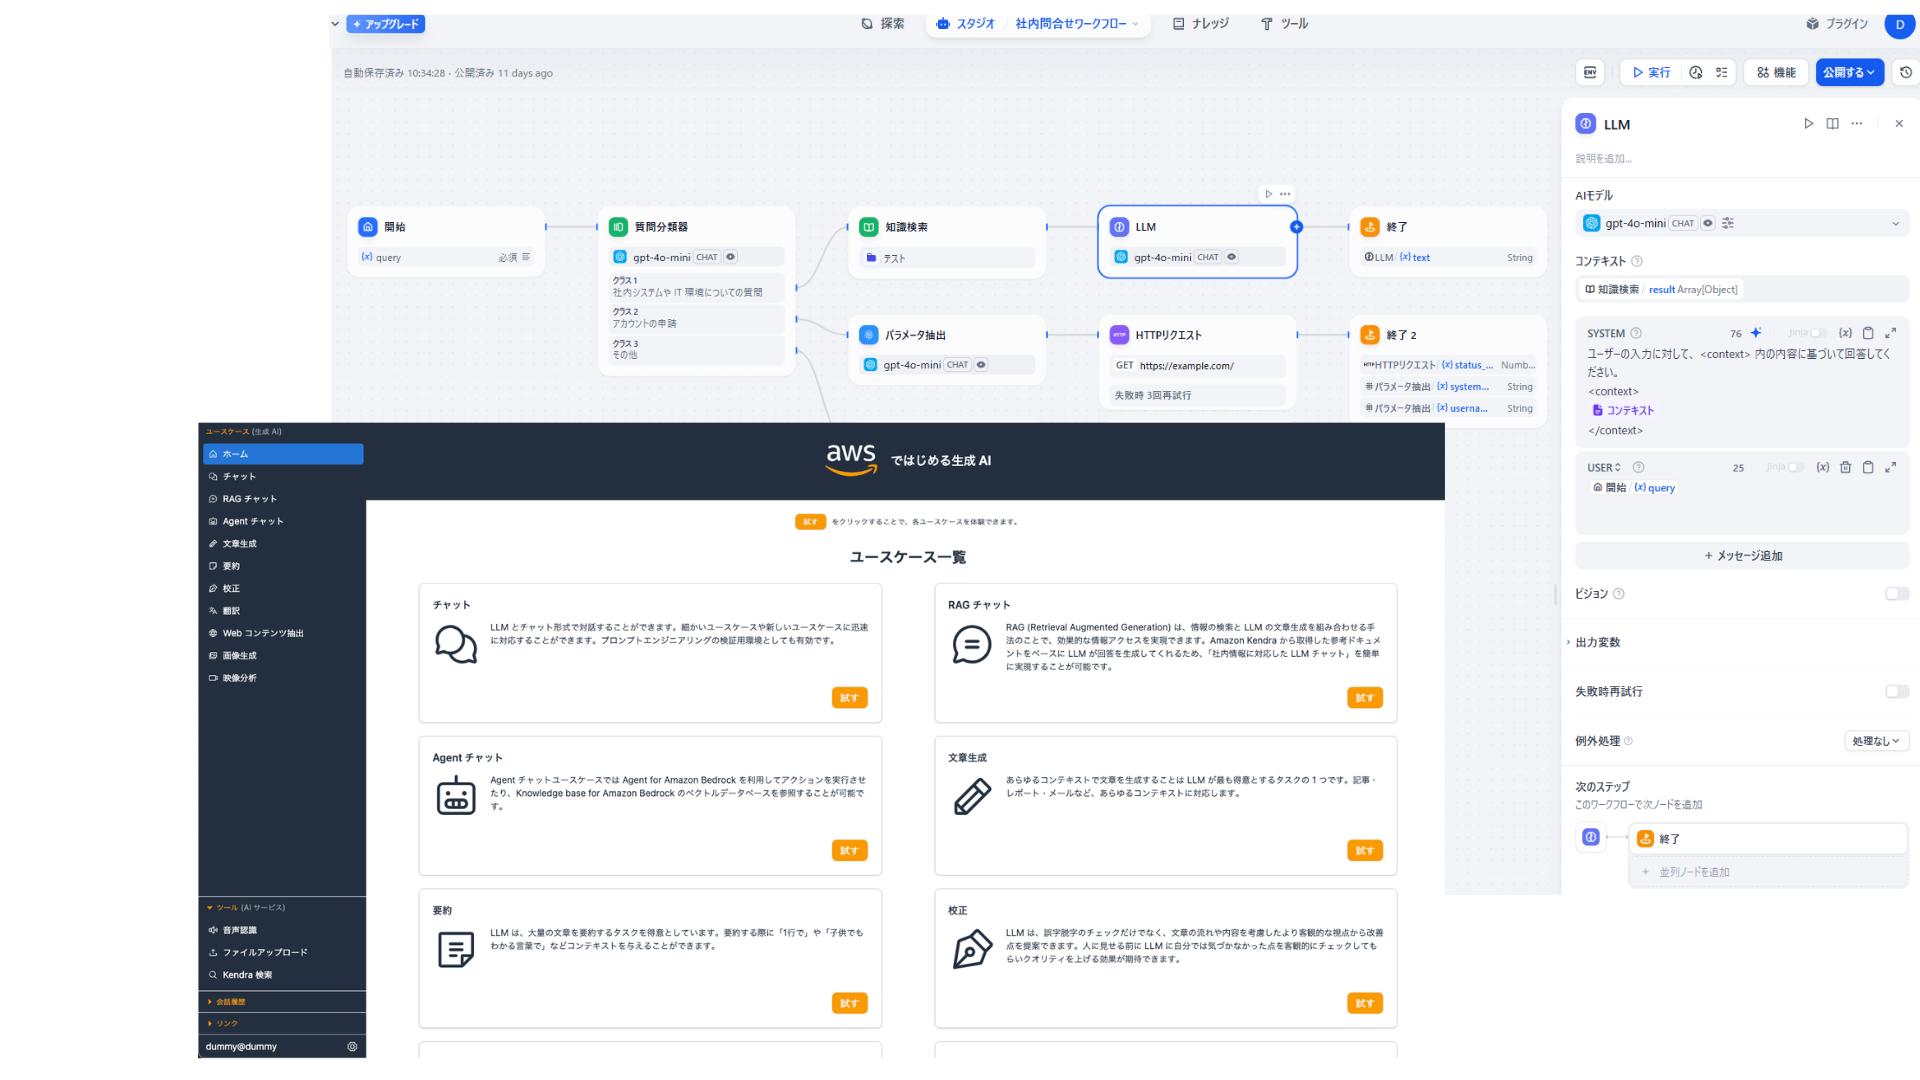Enable the 失敗時再試行 retry toggle
Image resolution: width=1920 pixels, height=1080 pixels.
click(x=1897, y=692)
